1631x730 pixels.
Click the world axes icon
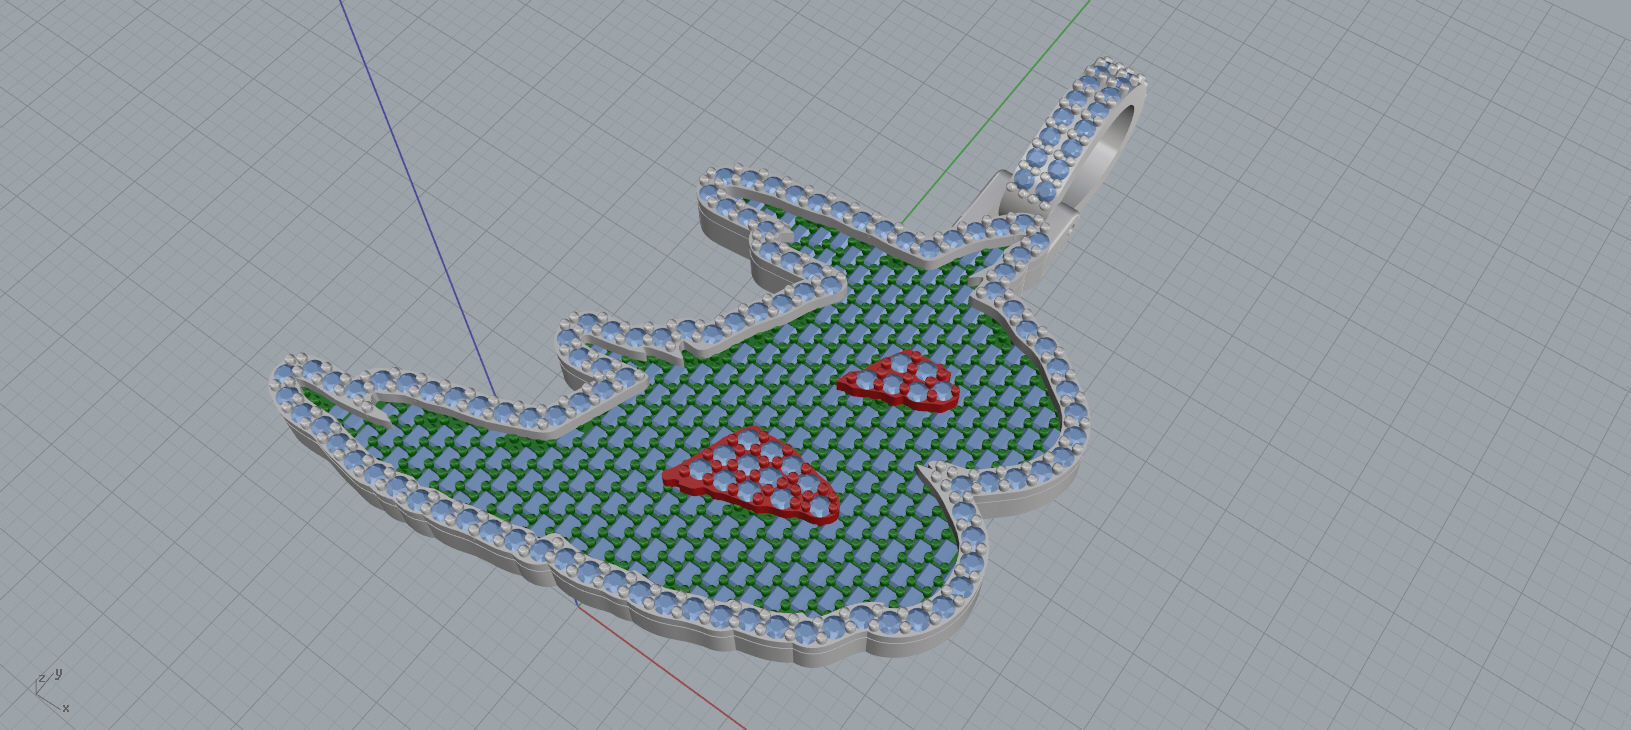[x=52, y=691]
